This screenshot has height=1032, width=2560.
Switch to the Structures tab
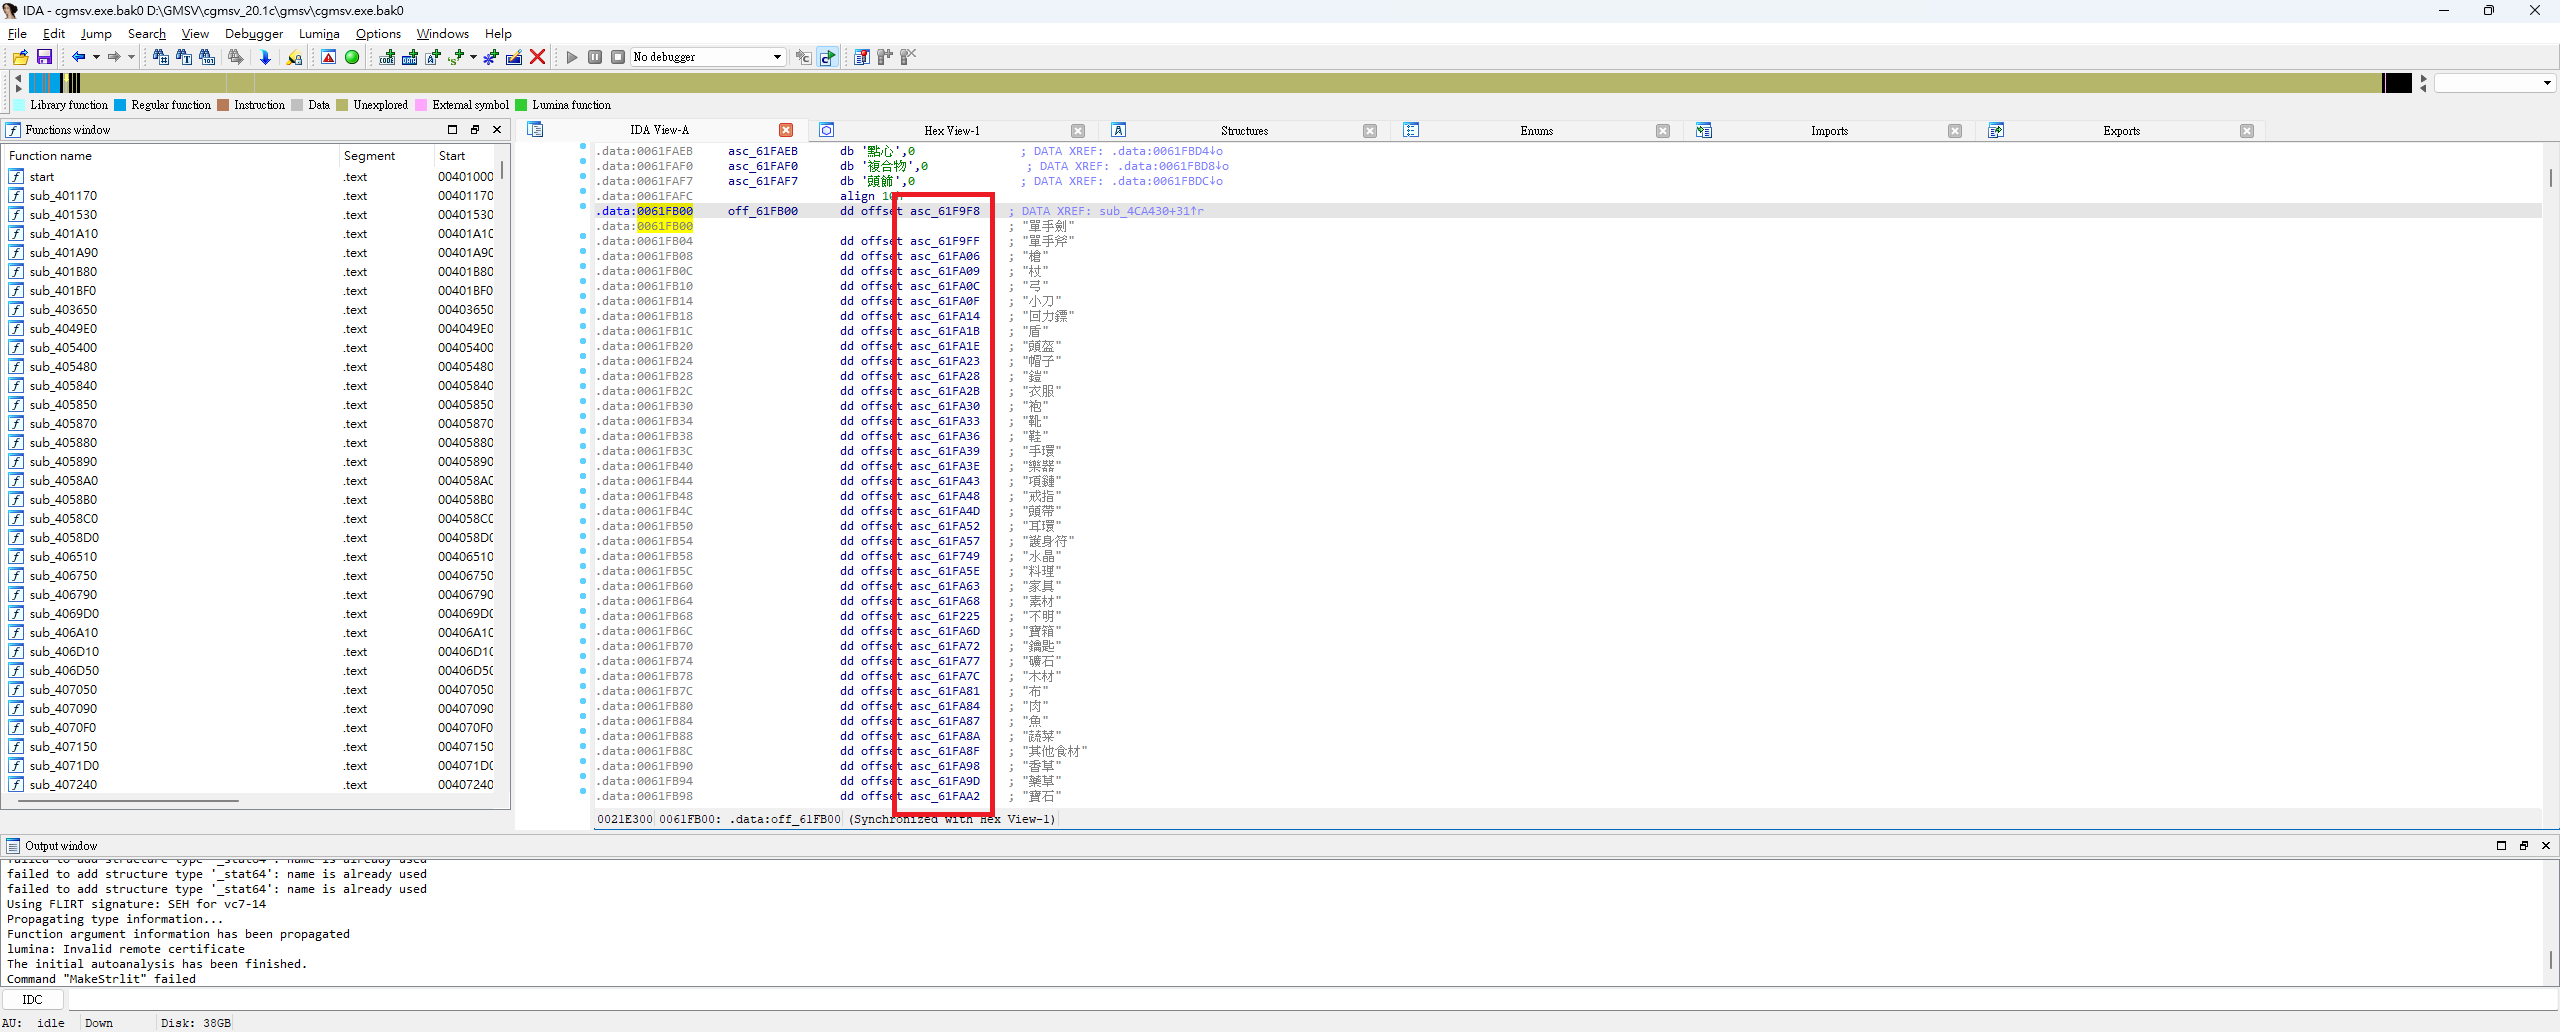[1244, 131]
